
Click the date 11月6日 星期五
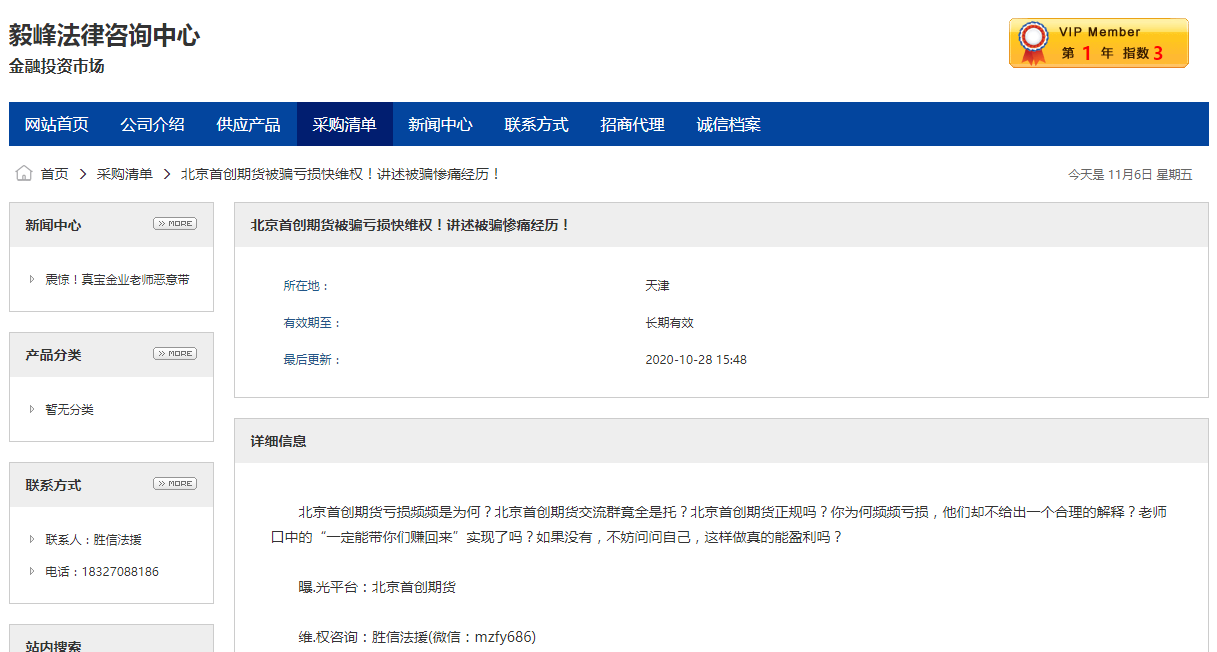point(1150,174)
